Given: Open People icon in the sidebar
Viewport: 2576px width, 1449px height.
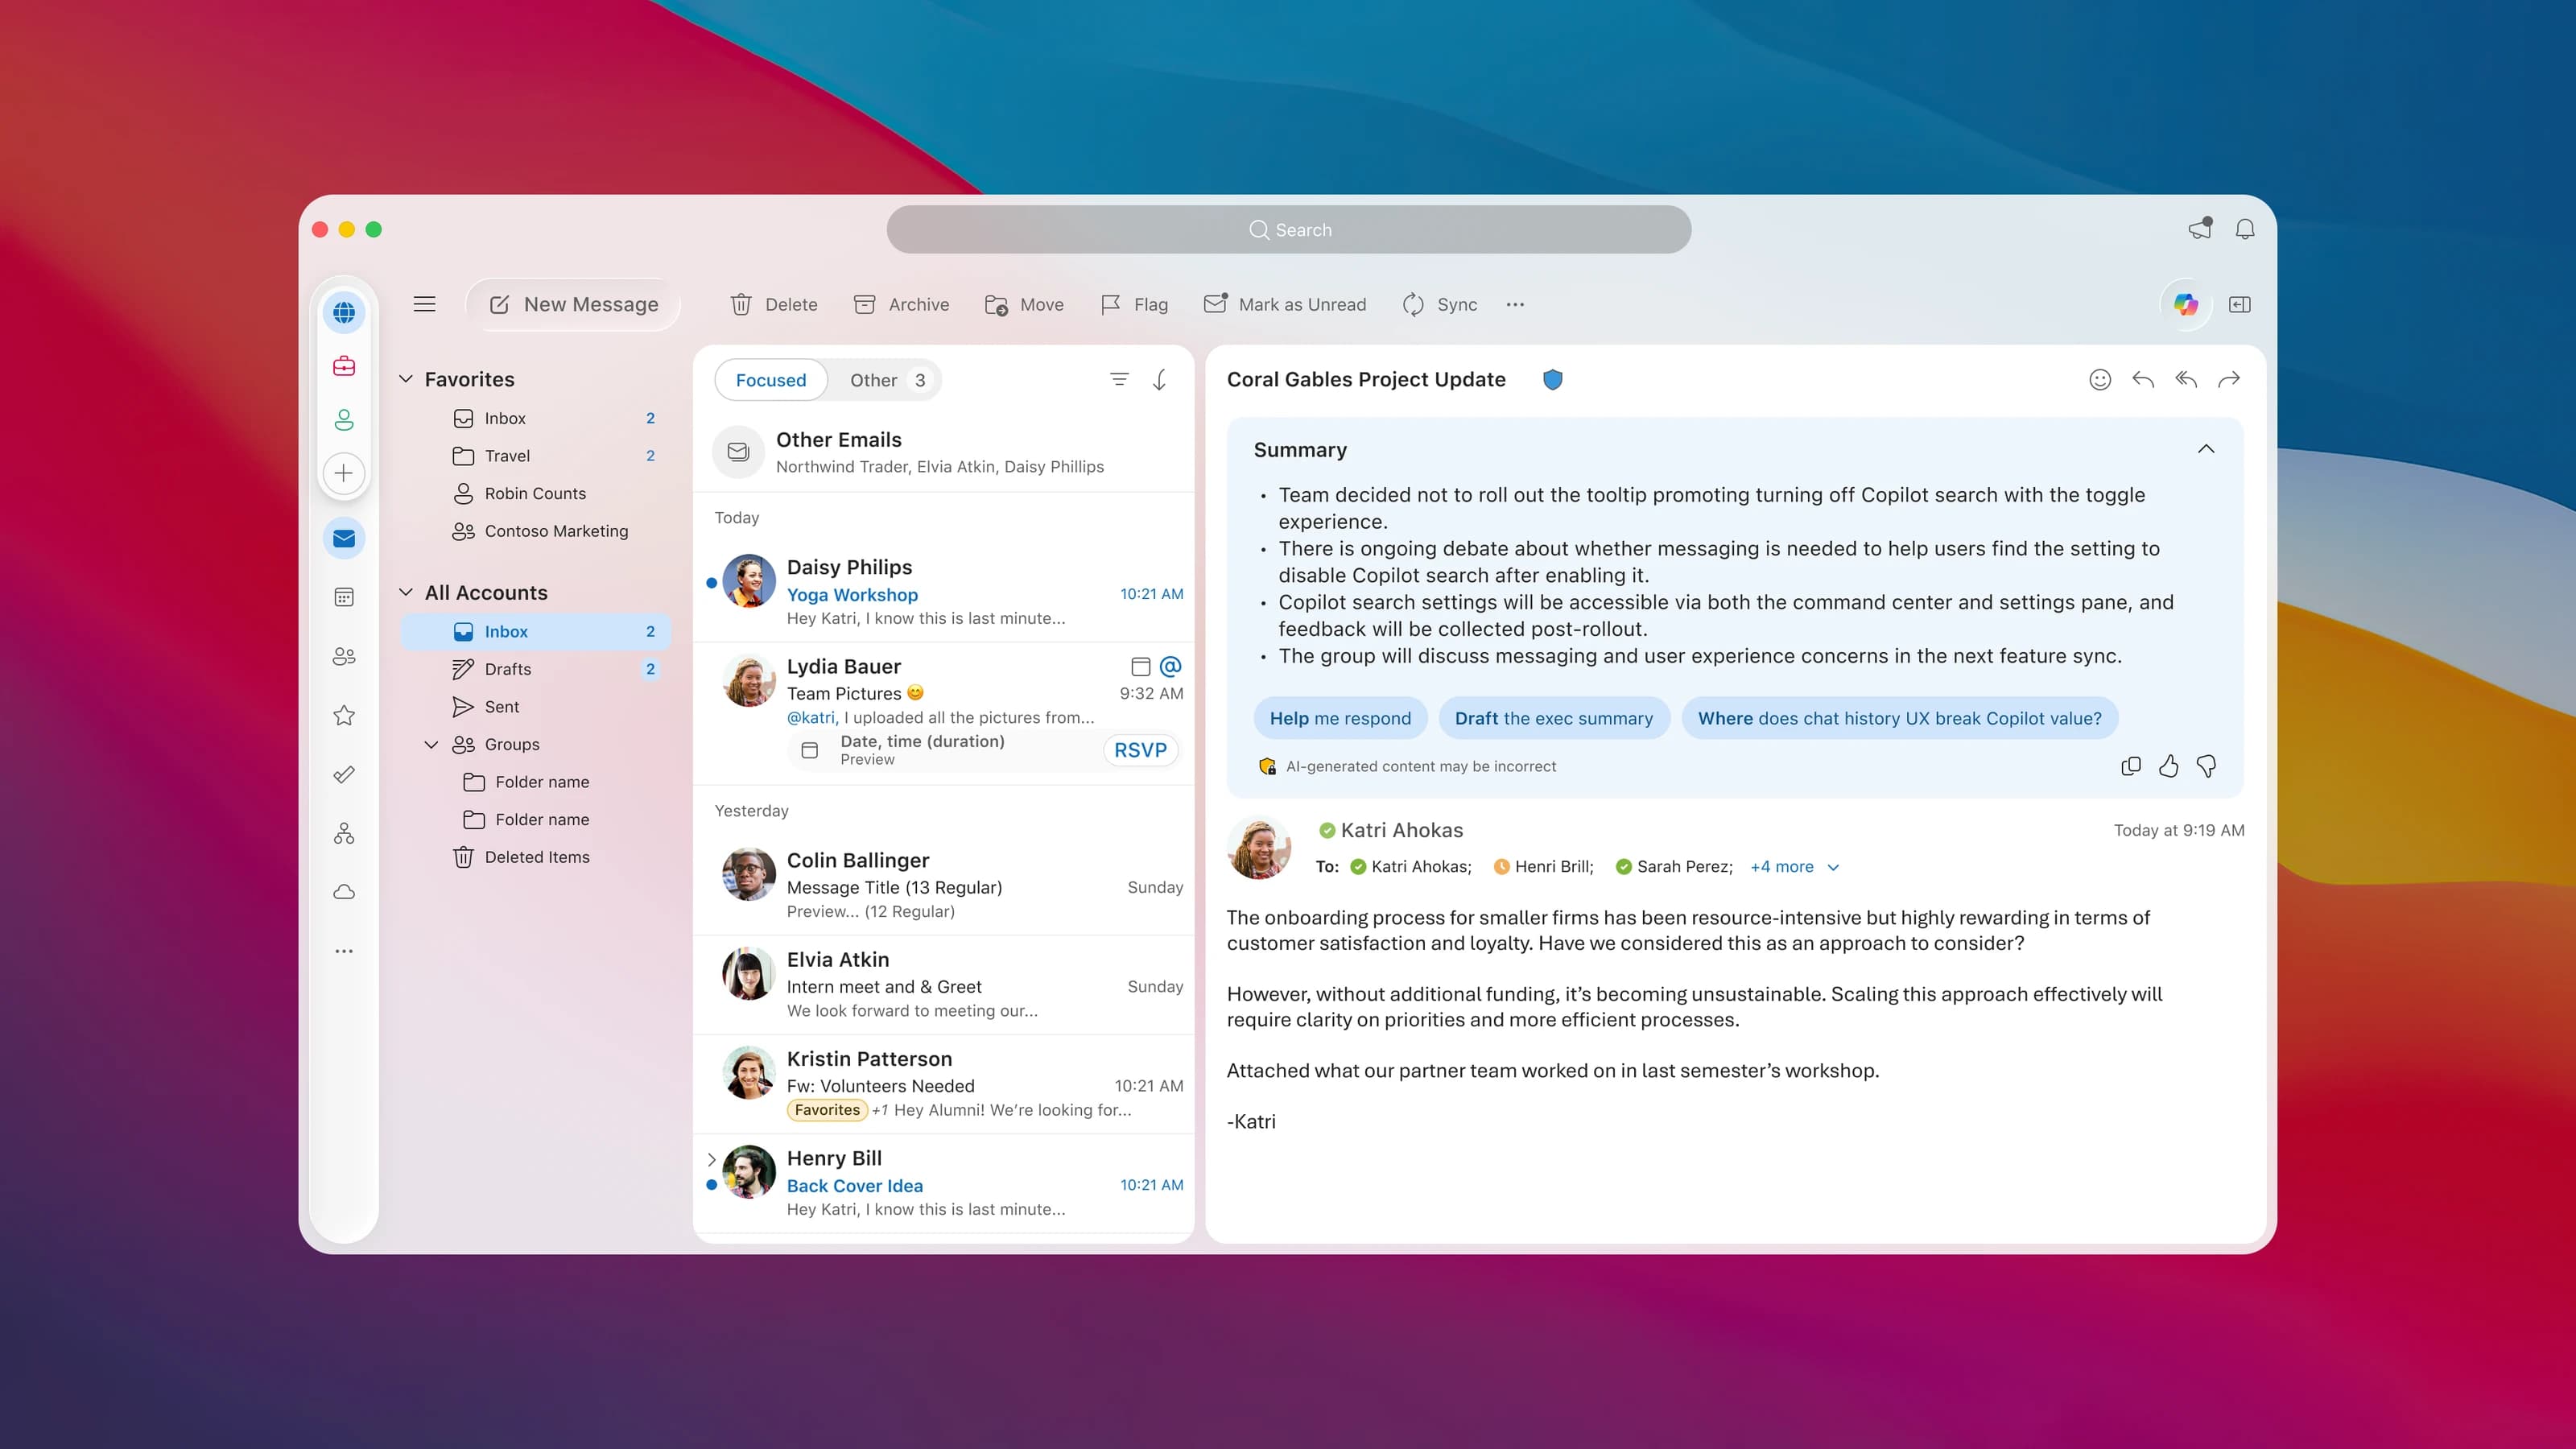Looking at the screenshot, I should point(344,657).
